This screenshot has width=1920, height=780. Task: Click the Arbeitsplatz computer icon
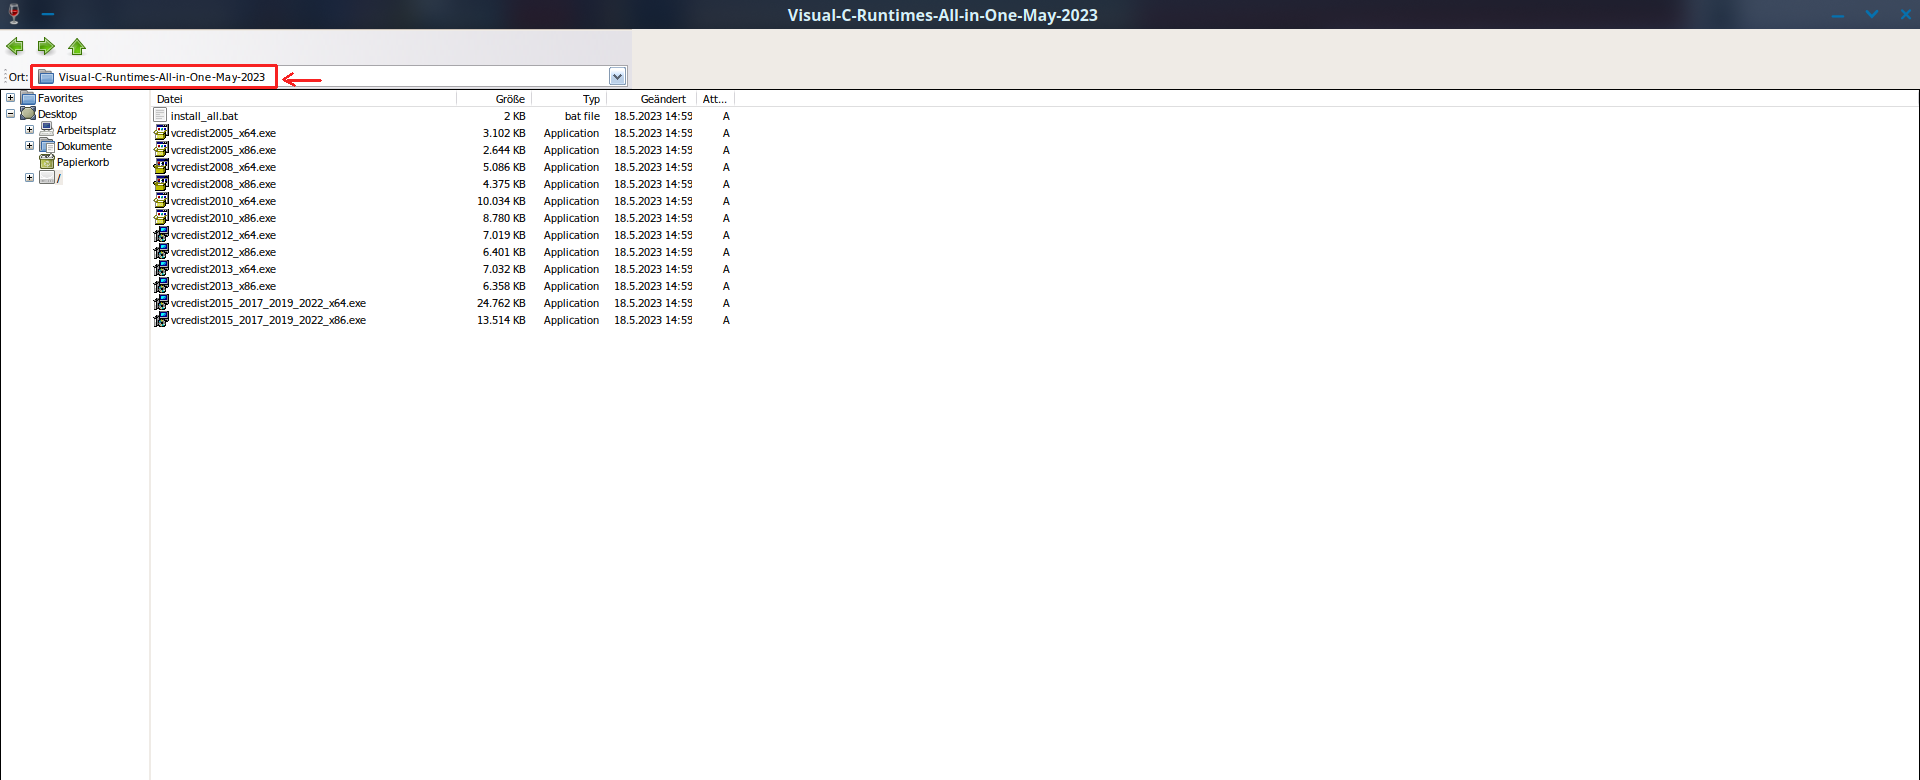47,130
